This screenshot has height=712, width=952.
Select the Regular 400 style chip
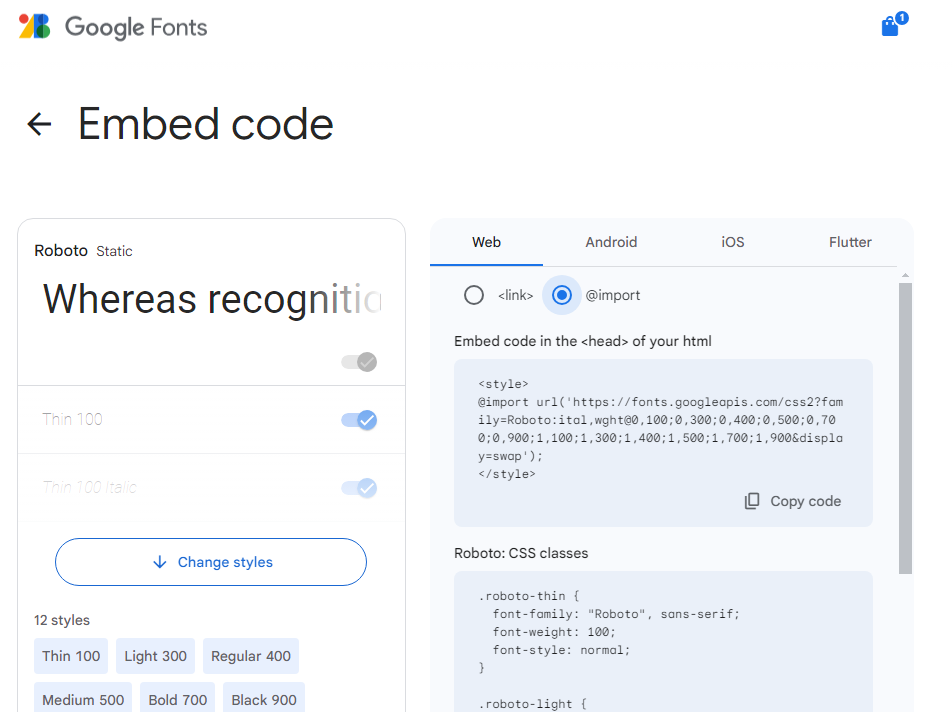click(251, 656)
